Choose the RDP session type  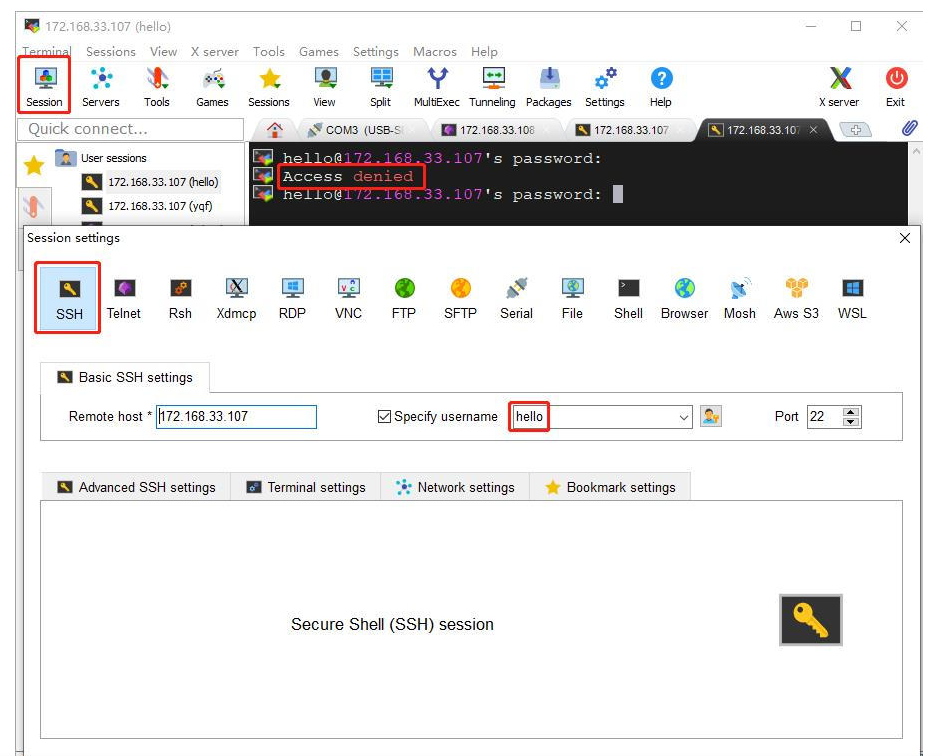(x=293, y=298)
